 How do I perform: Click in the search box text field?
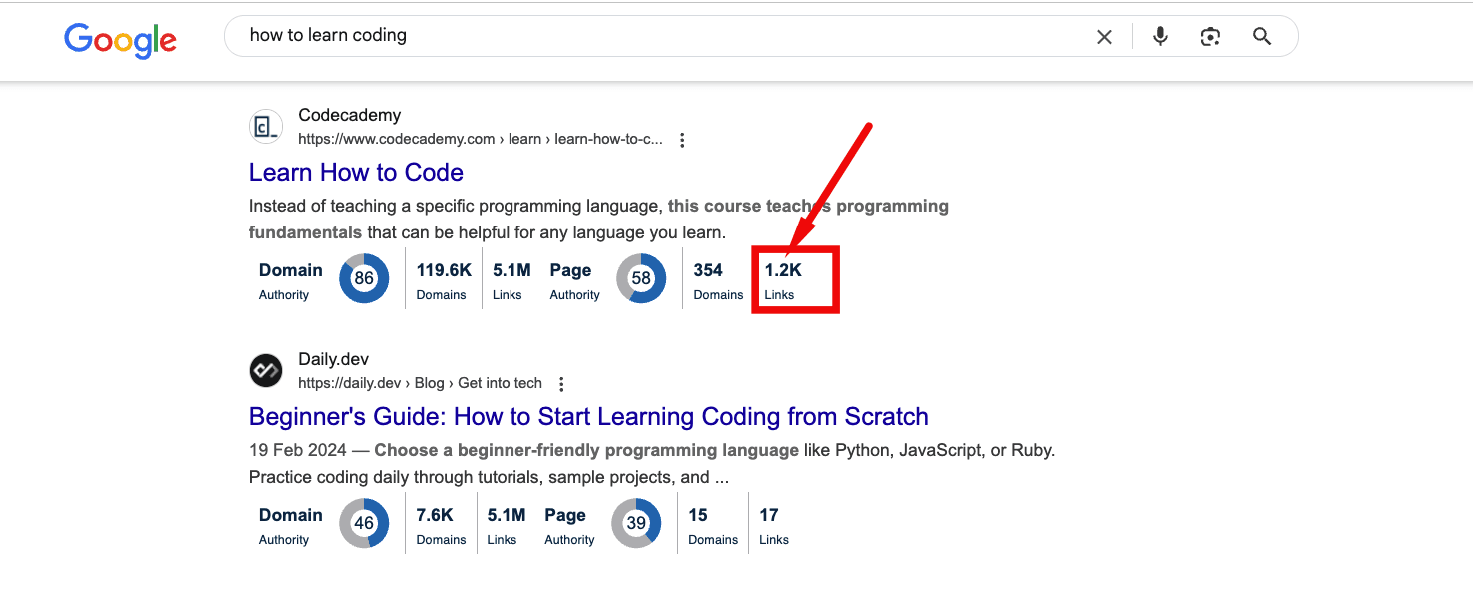pos(650,36)
